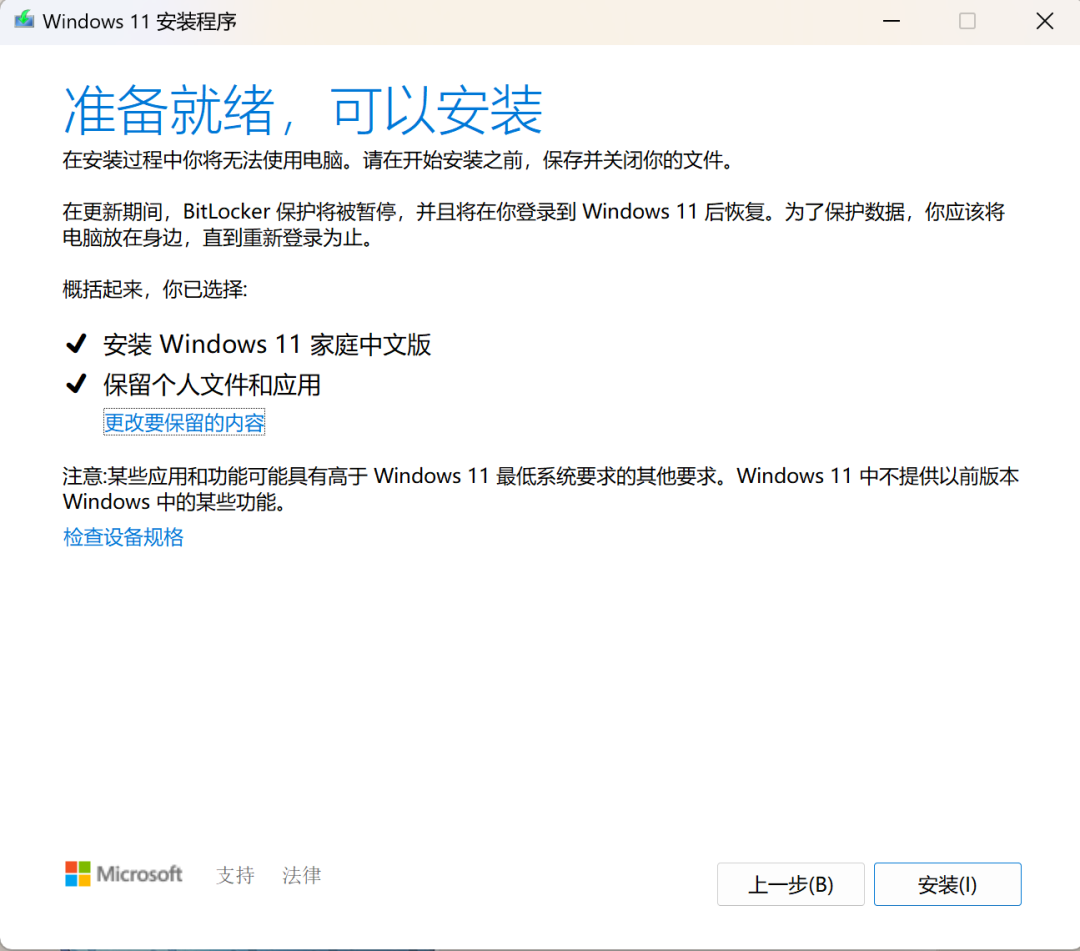Select the heading 准备就绪，可以安装
The height and width of the screenshot is (951, 1080).
tap(303, 110)
